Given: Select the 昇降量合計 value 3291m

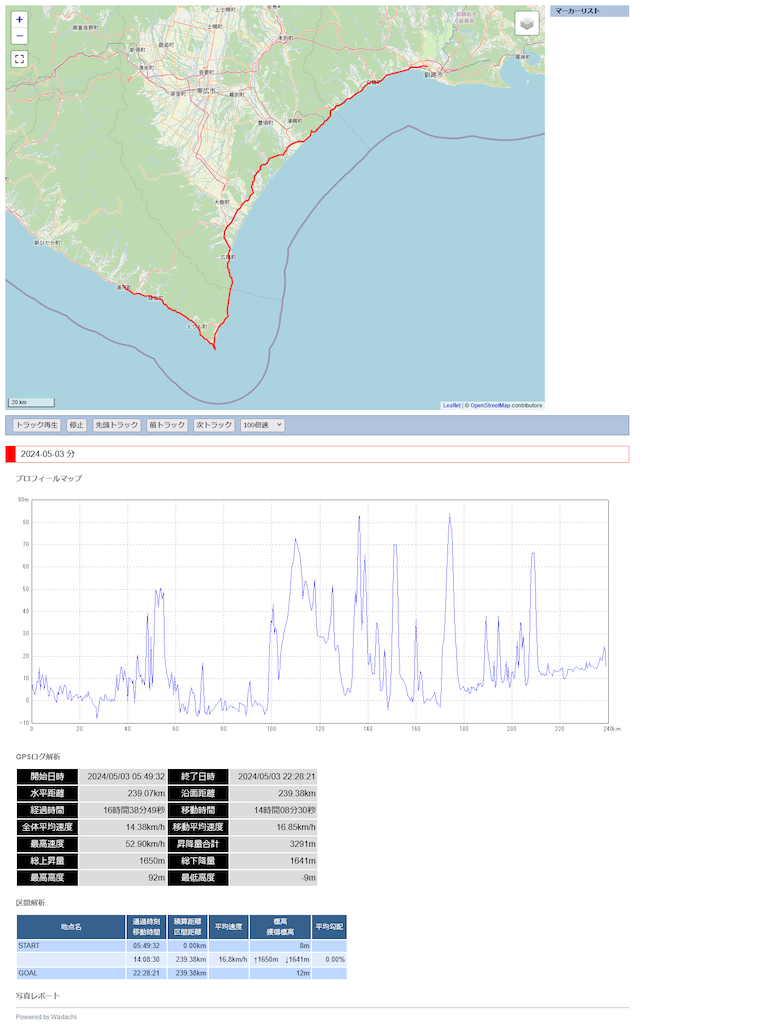Looking at the screenshot, I should [x=273, y=844].
